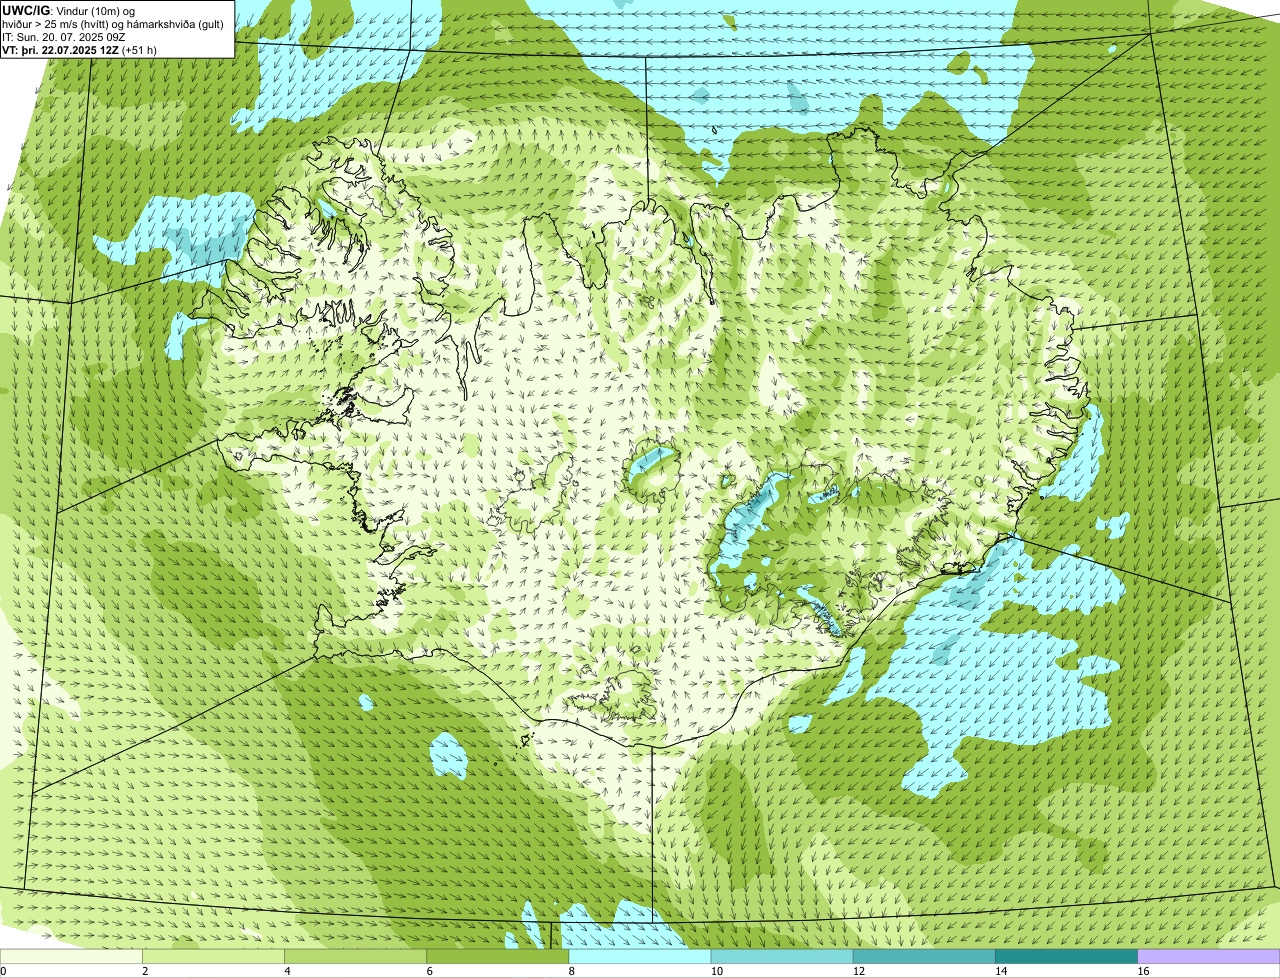Select the line mentioning 'hámarkshviða (gult)'
This screenshot has height=978, width=1280.
click(x=113, y=23)
